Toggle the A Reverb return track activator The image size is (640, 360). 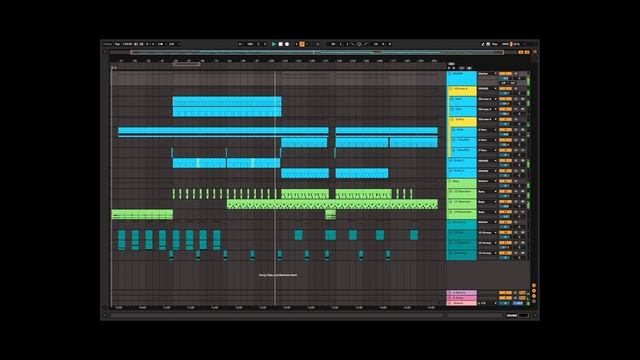point(505,293)
